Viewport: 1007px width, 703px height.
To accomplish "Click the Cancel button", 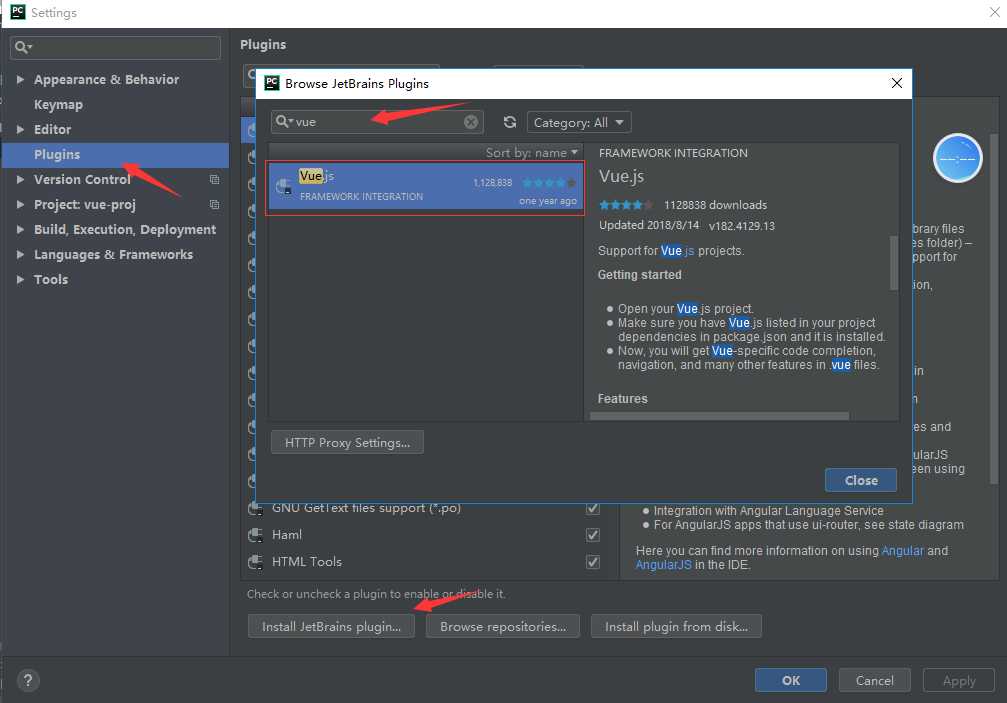I will (874, 680).
